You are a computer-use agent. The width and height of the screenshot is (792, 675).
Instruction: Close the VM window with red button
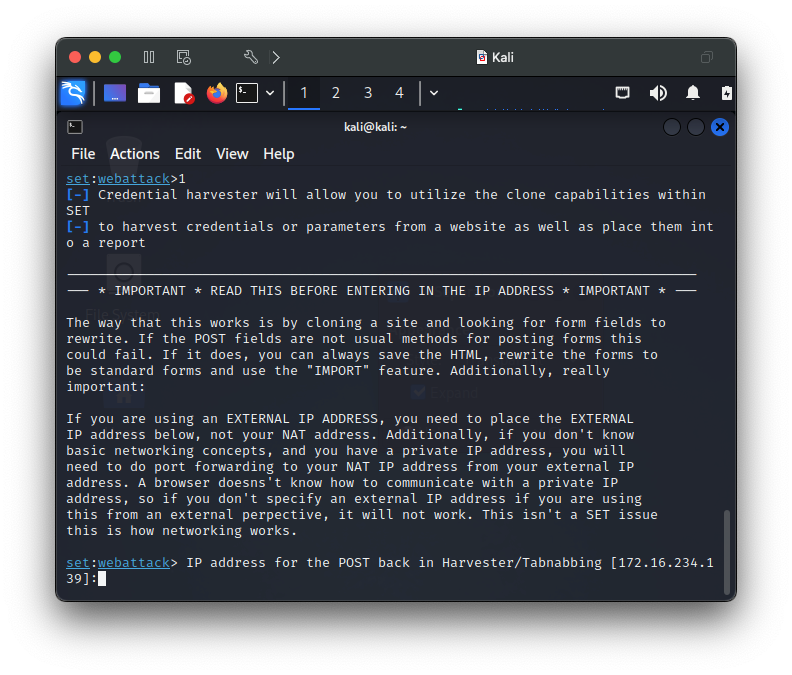click(x=75, y=57)
